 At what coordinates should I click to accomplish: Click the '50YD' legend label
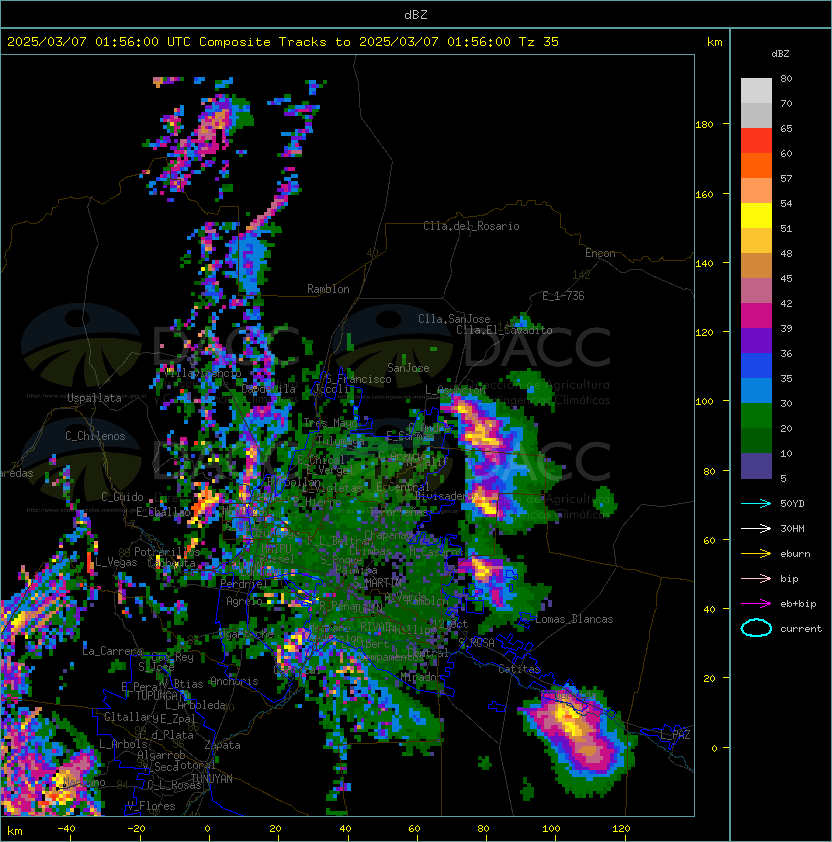[792, 504]
